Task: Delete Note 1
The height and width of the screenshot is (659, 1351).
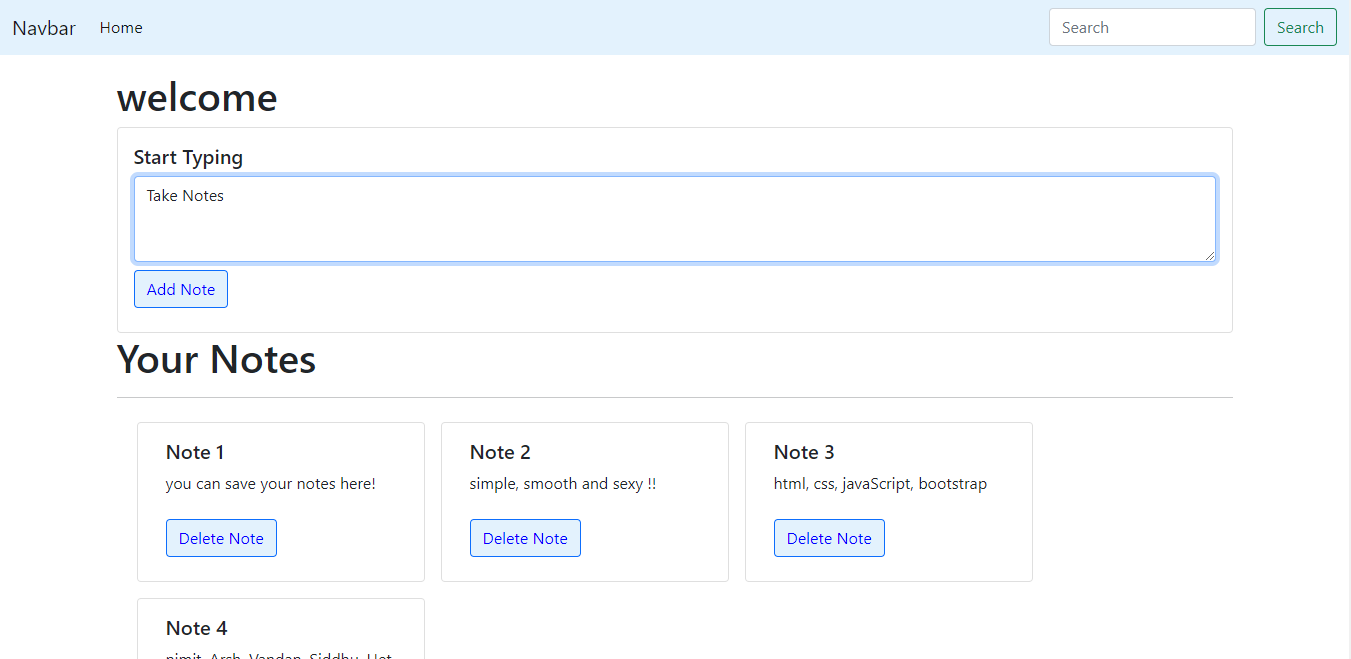Action: (x=221, y=538)
